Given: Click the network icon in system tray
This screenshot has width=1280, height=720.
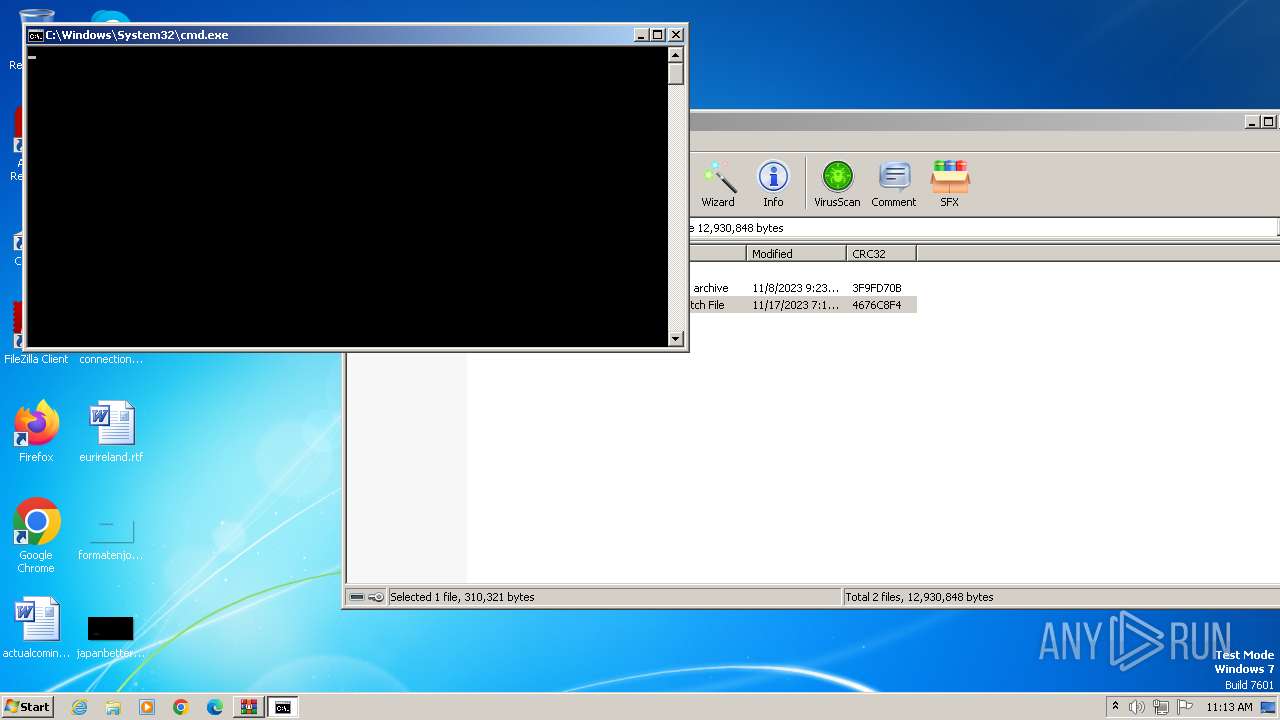Looking at the screenshot, I should pos(1161,707).
